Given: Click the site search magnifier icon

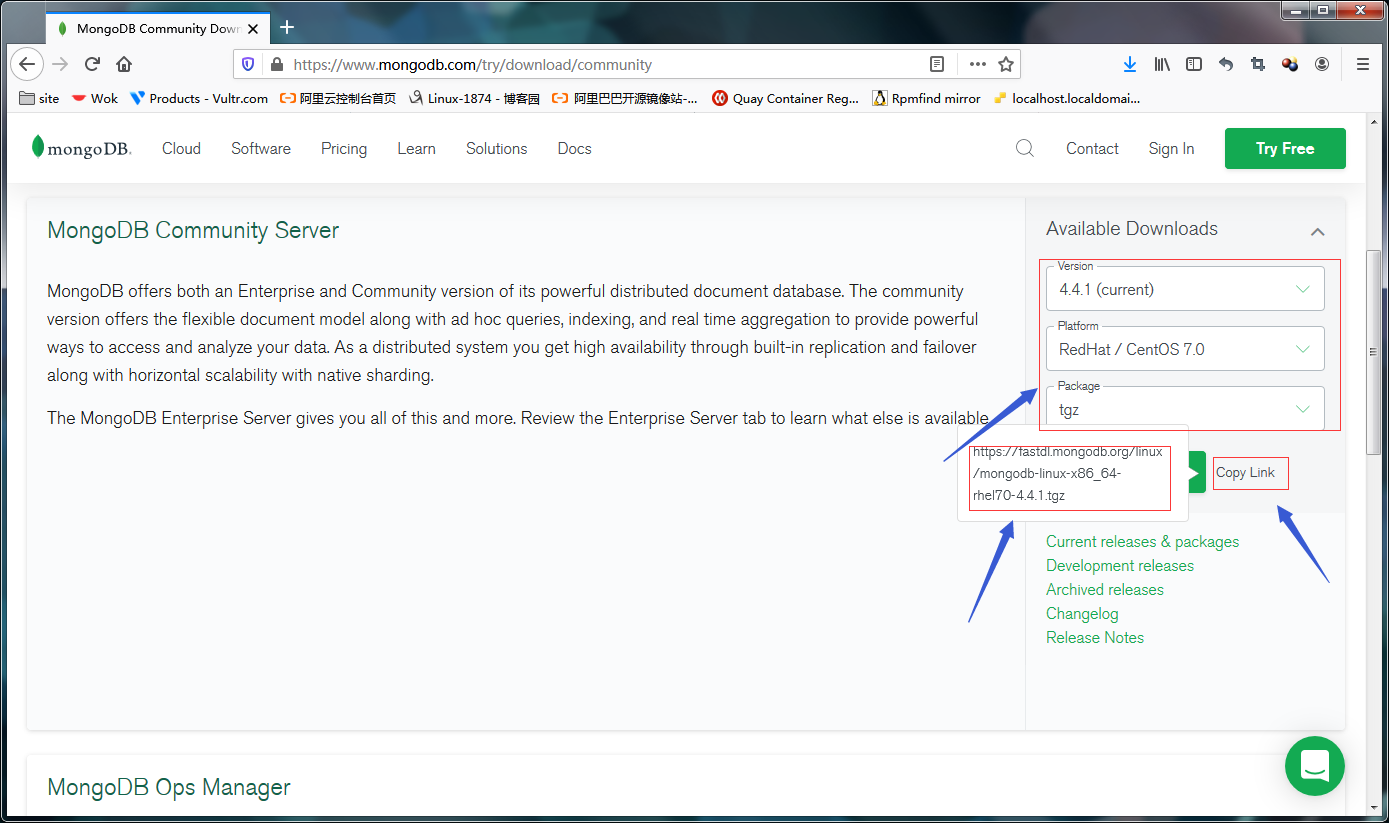Looking at the screenshot, I should 1025,148.
